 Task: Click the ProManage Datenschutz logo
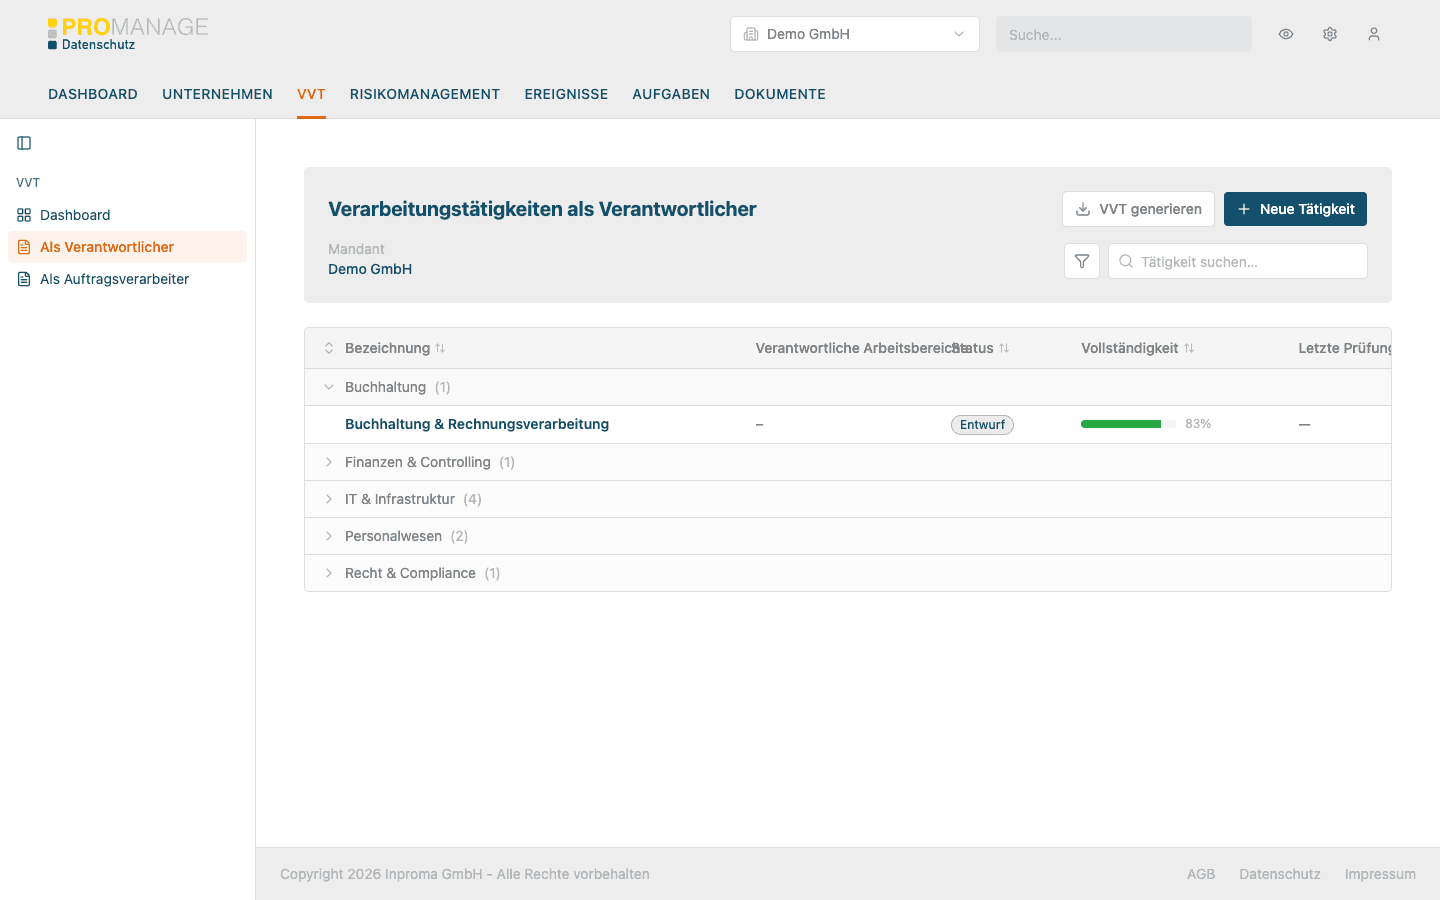(x=128, y=34)
